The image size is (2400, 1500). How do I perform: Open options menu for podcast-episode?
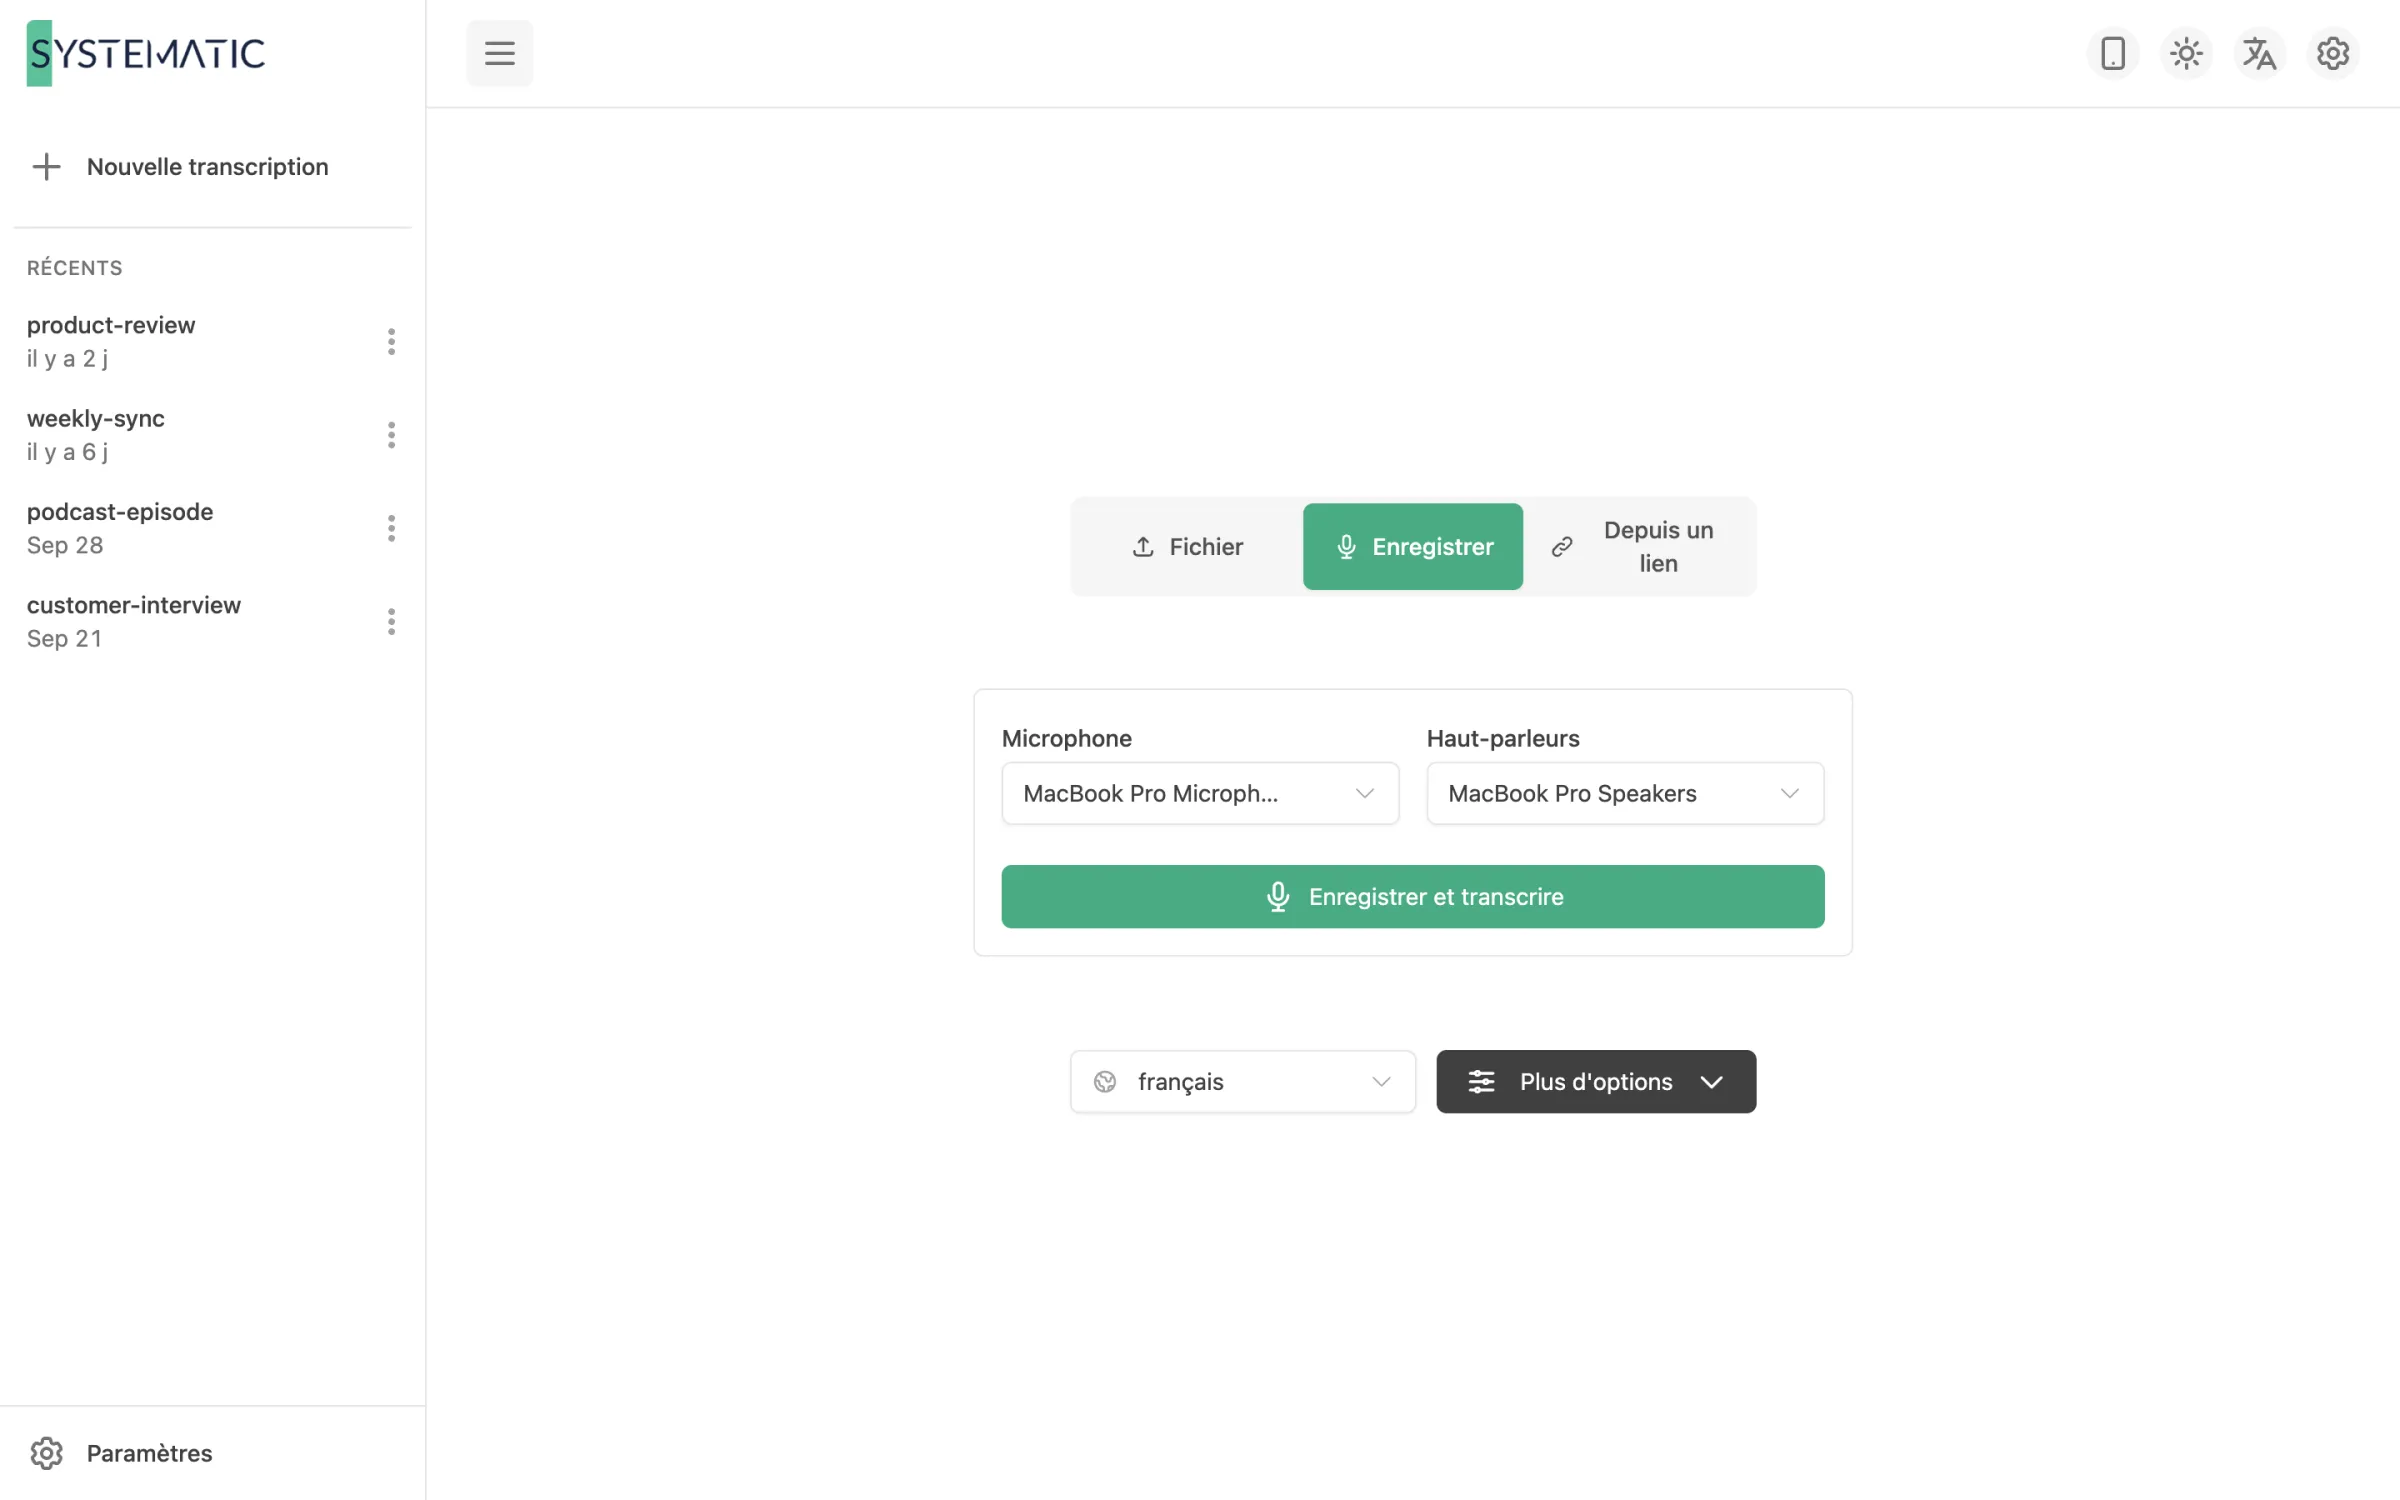(x=391, y=528)
